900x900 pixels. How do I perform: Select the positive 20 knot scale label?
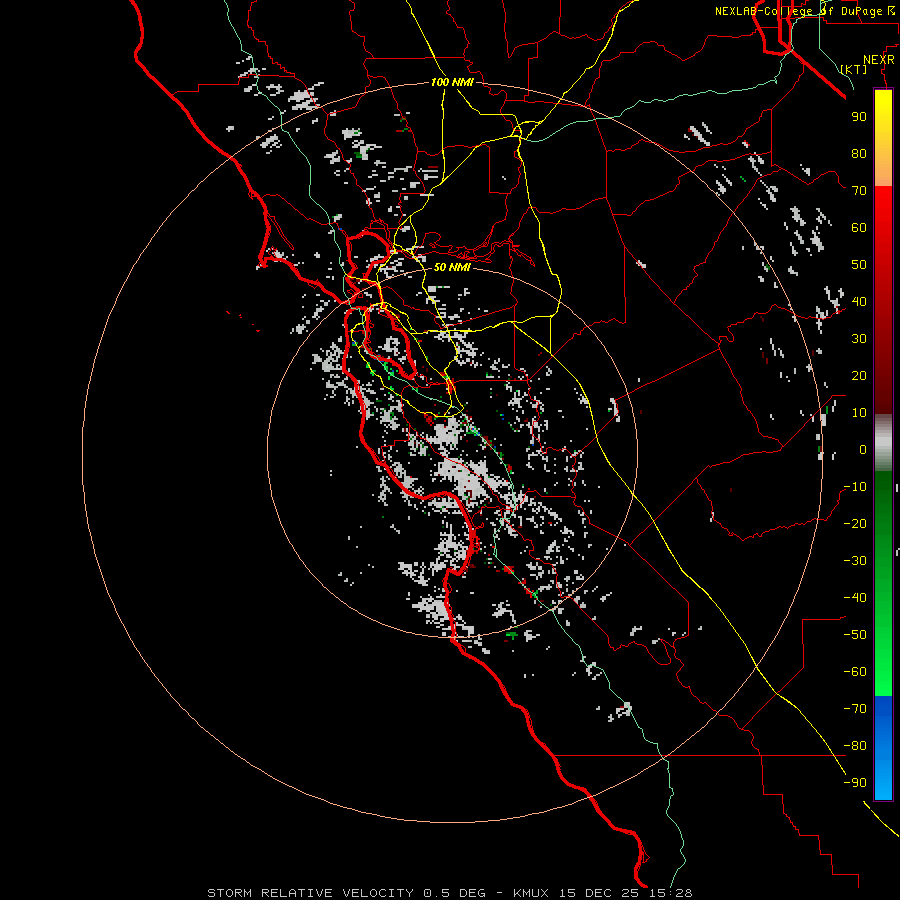coord(859,375)
